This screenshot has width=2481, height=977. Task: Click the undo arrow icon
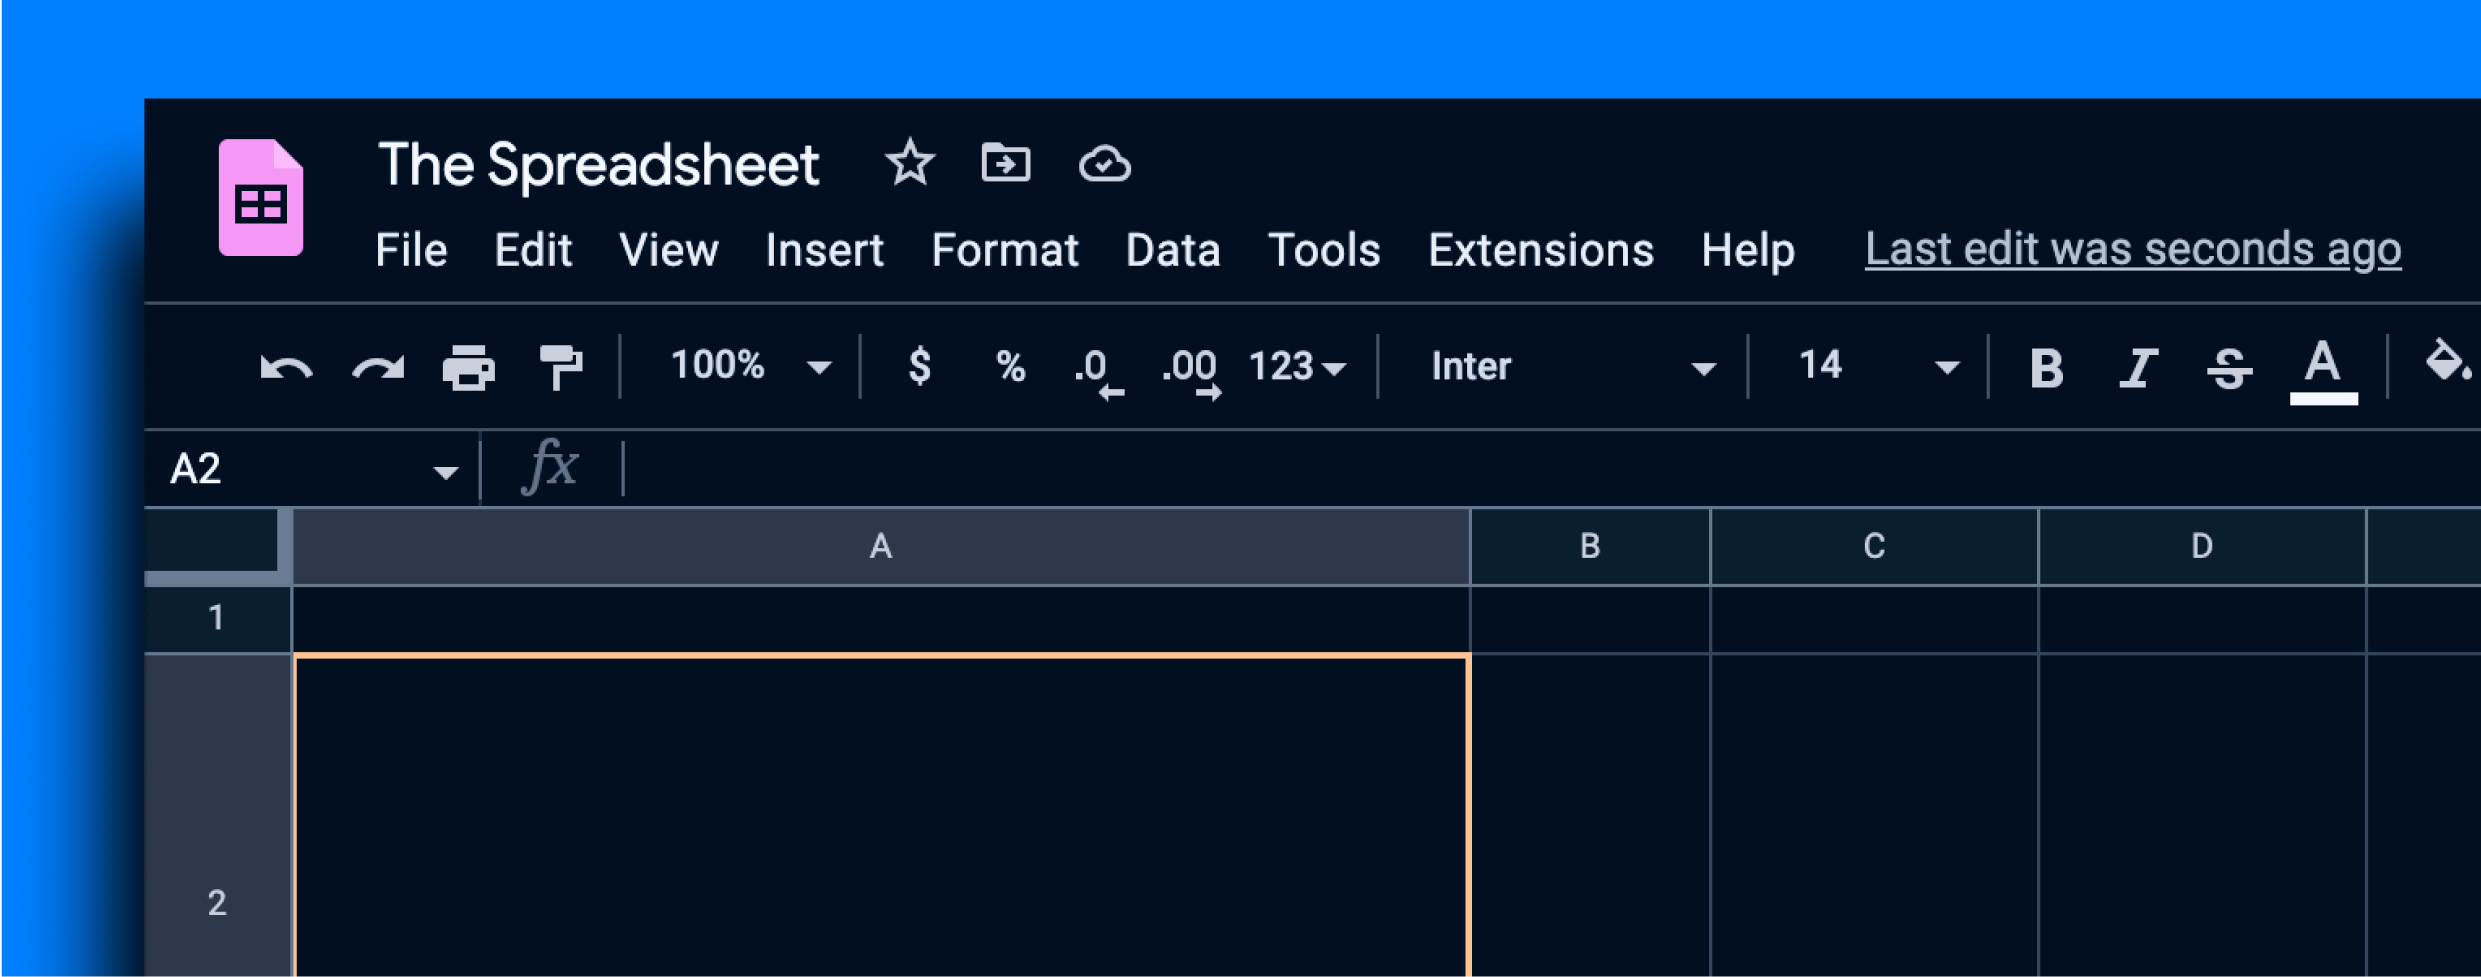[286, 368]
